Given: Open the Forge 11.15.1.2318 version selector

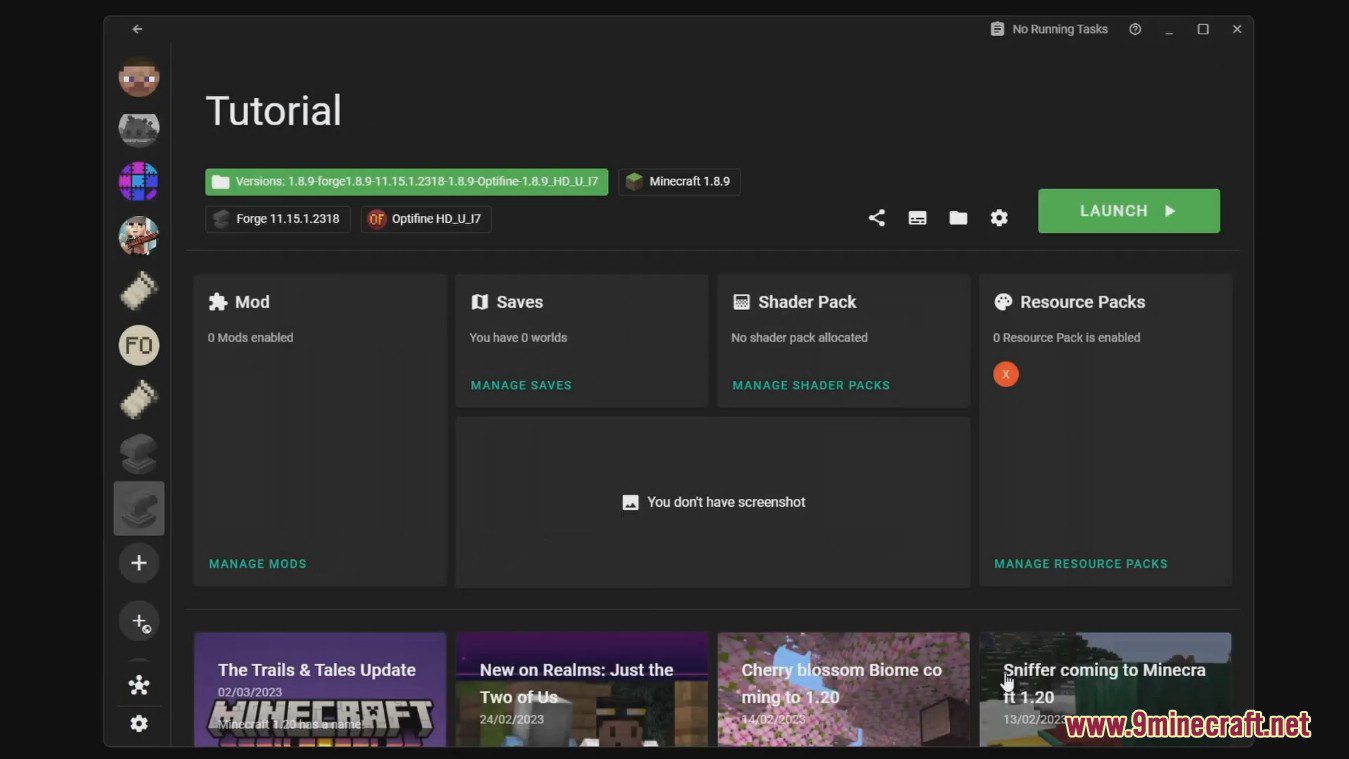Looking at the screenshot, I should pyautogui.click(x=277, y=218).
